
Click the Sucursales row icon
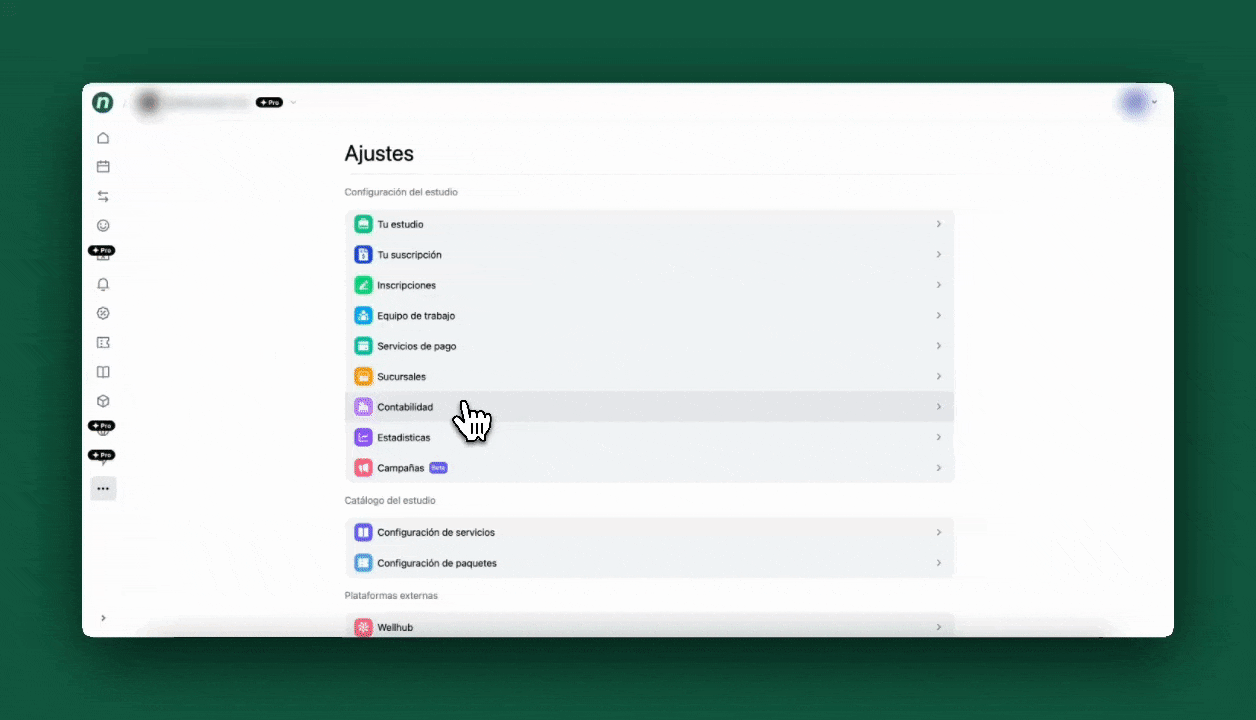point(363,377)
